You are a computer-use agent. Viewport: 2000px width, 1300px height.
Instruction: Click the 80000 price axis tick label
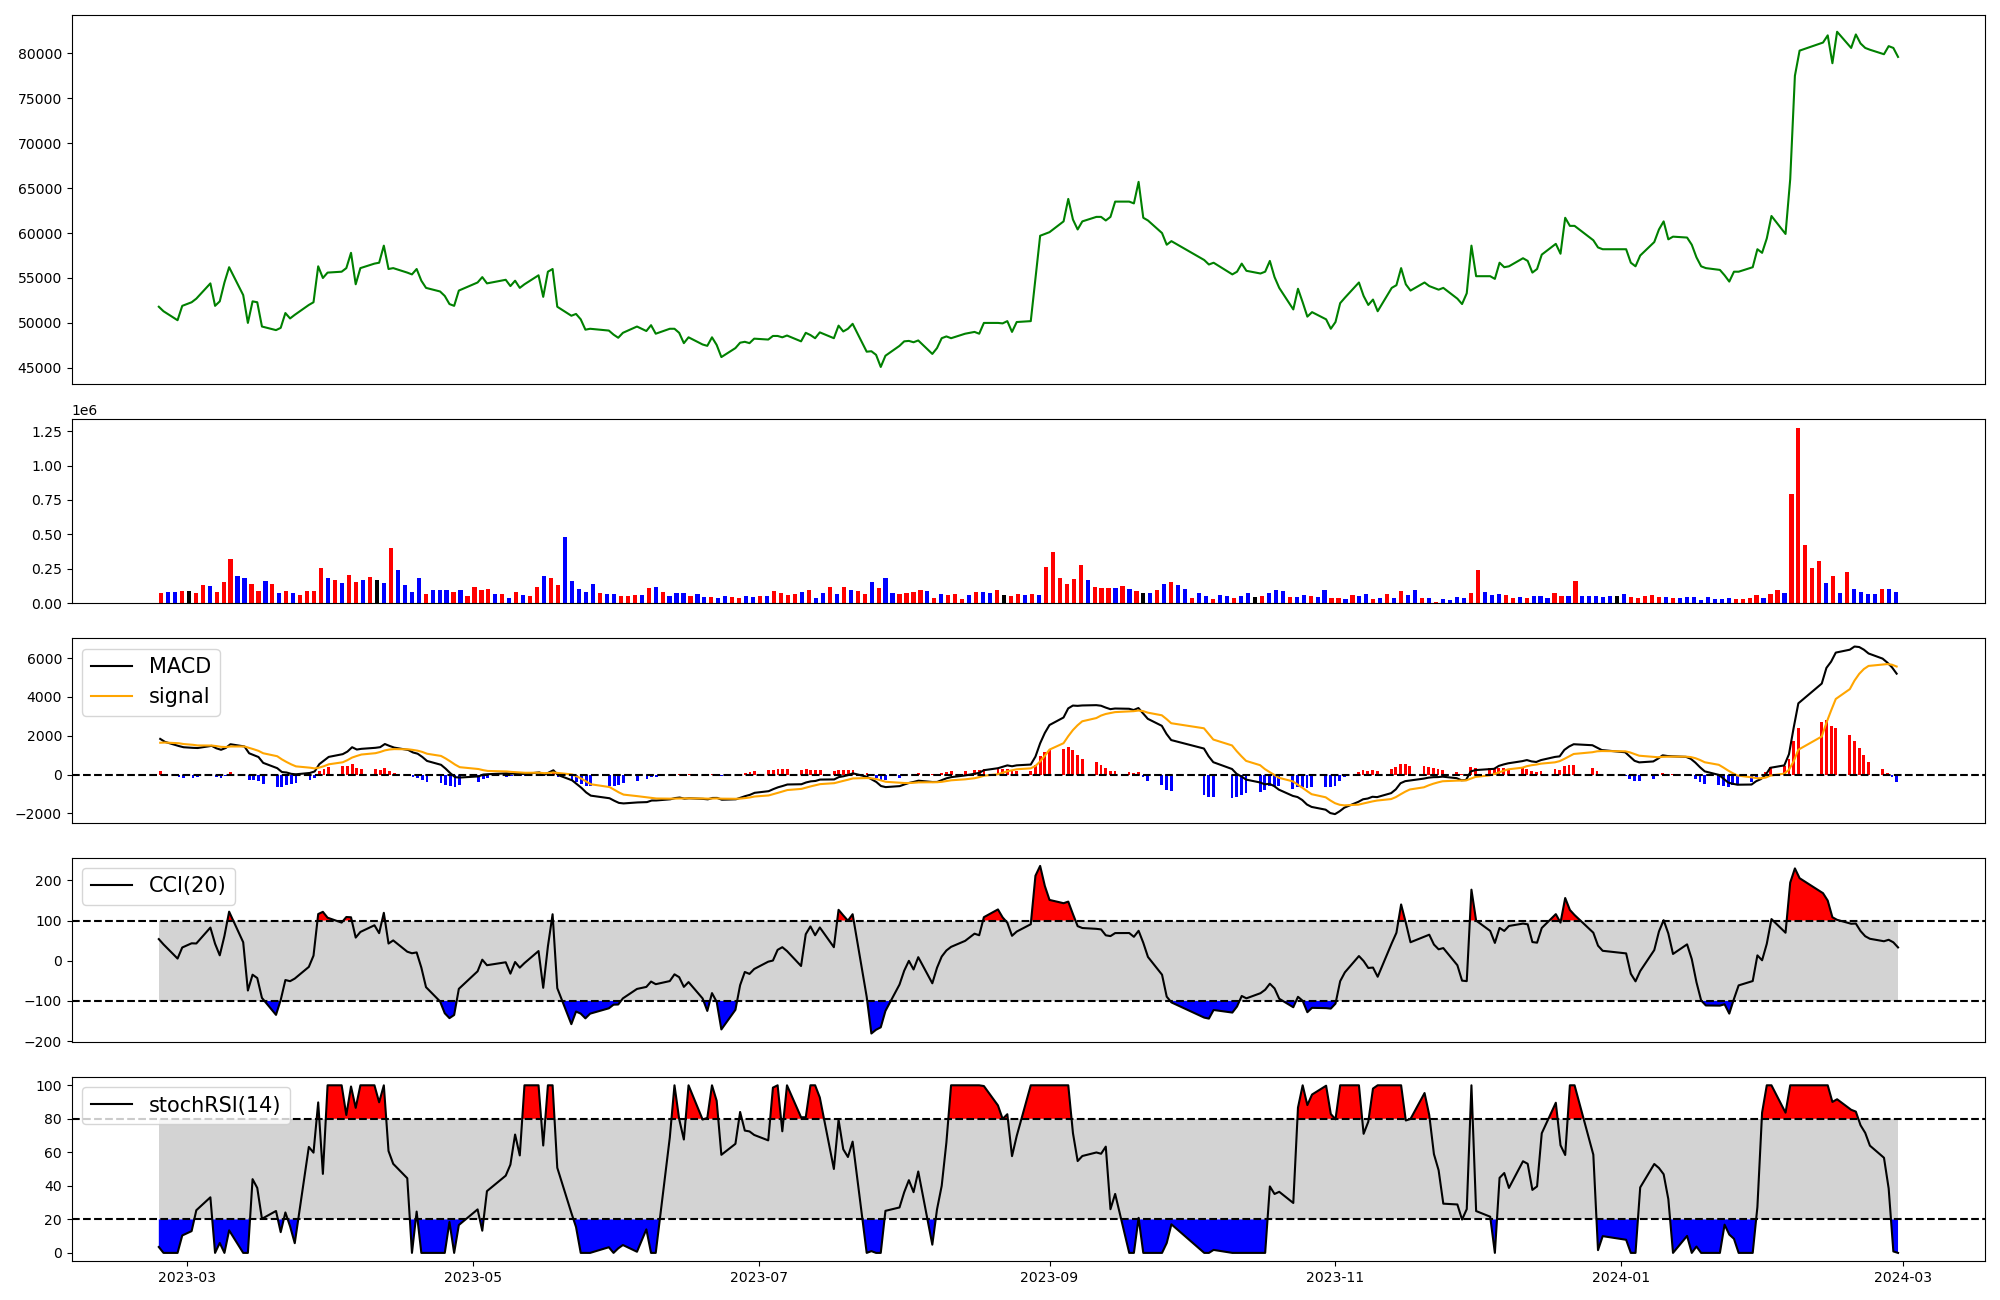pos(40,54)
